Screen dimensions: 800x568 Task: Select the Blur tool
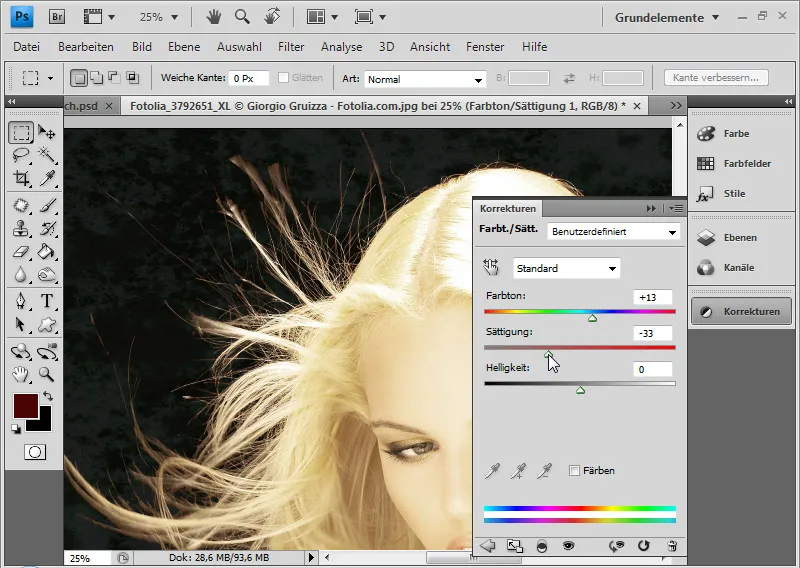point(21,275)
